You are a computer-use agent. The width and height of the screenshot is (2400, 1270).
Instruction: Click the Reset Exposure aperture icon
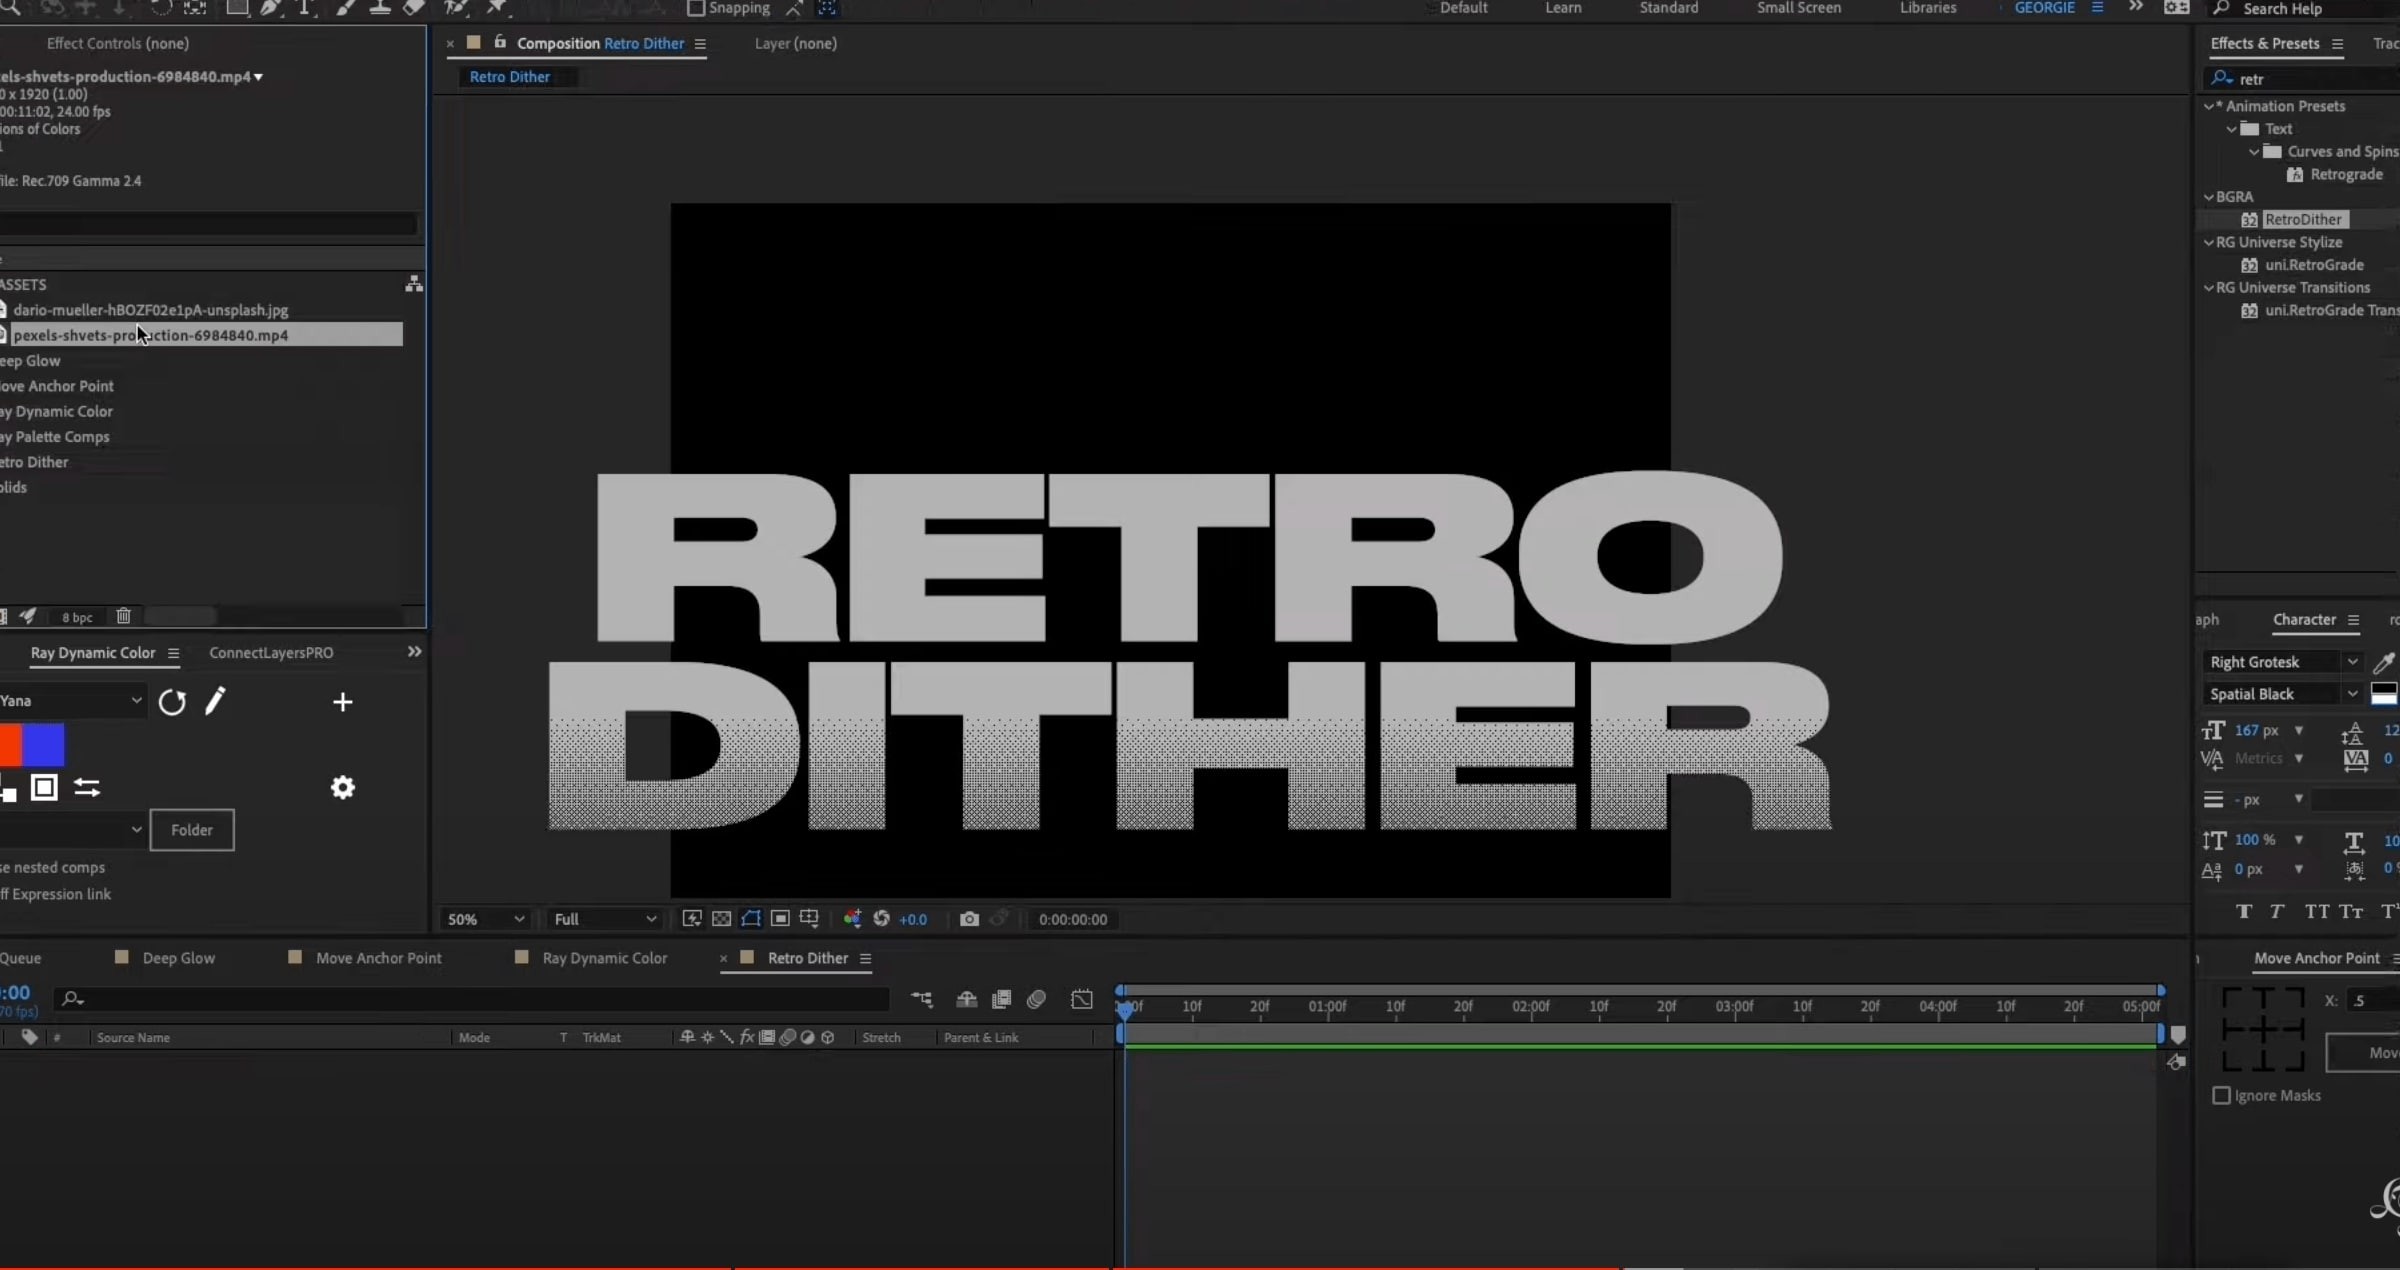coord(881,918)
